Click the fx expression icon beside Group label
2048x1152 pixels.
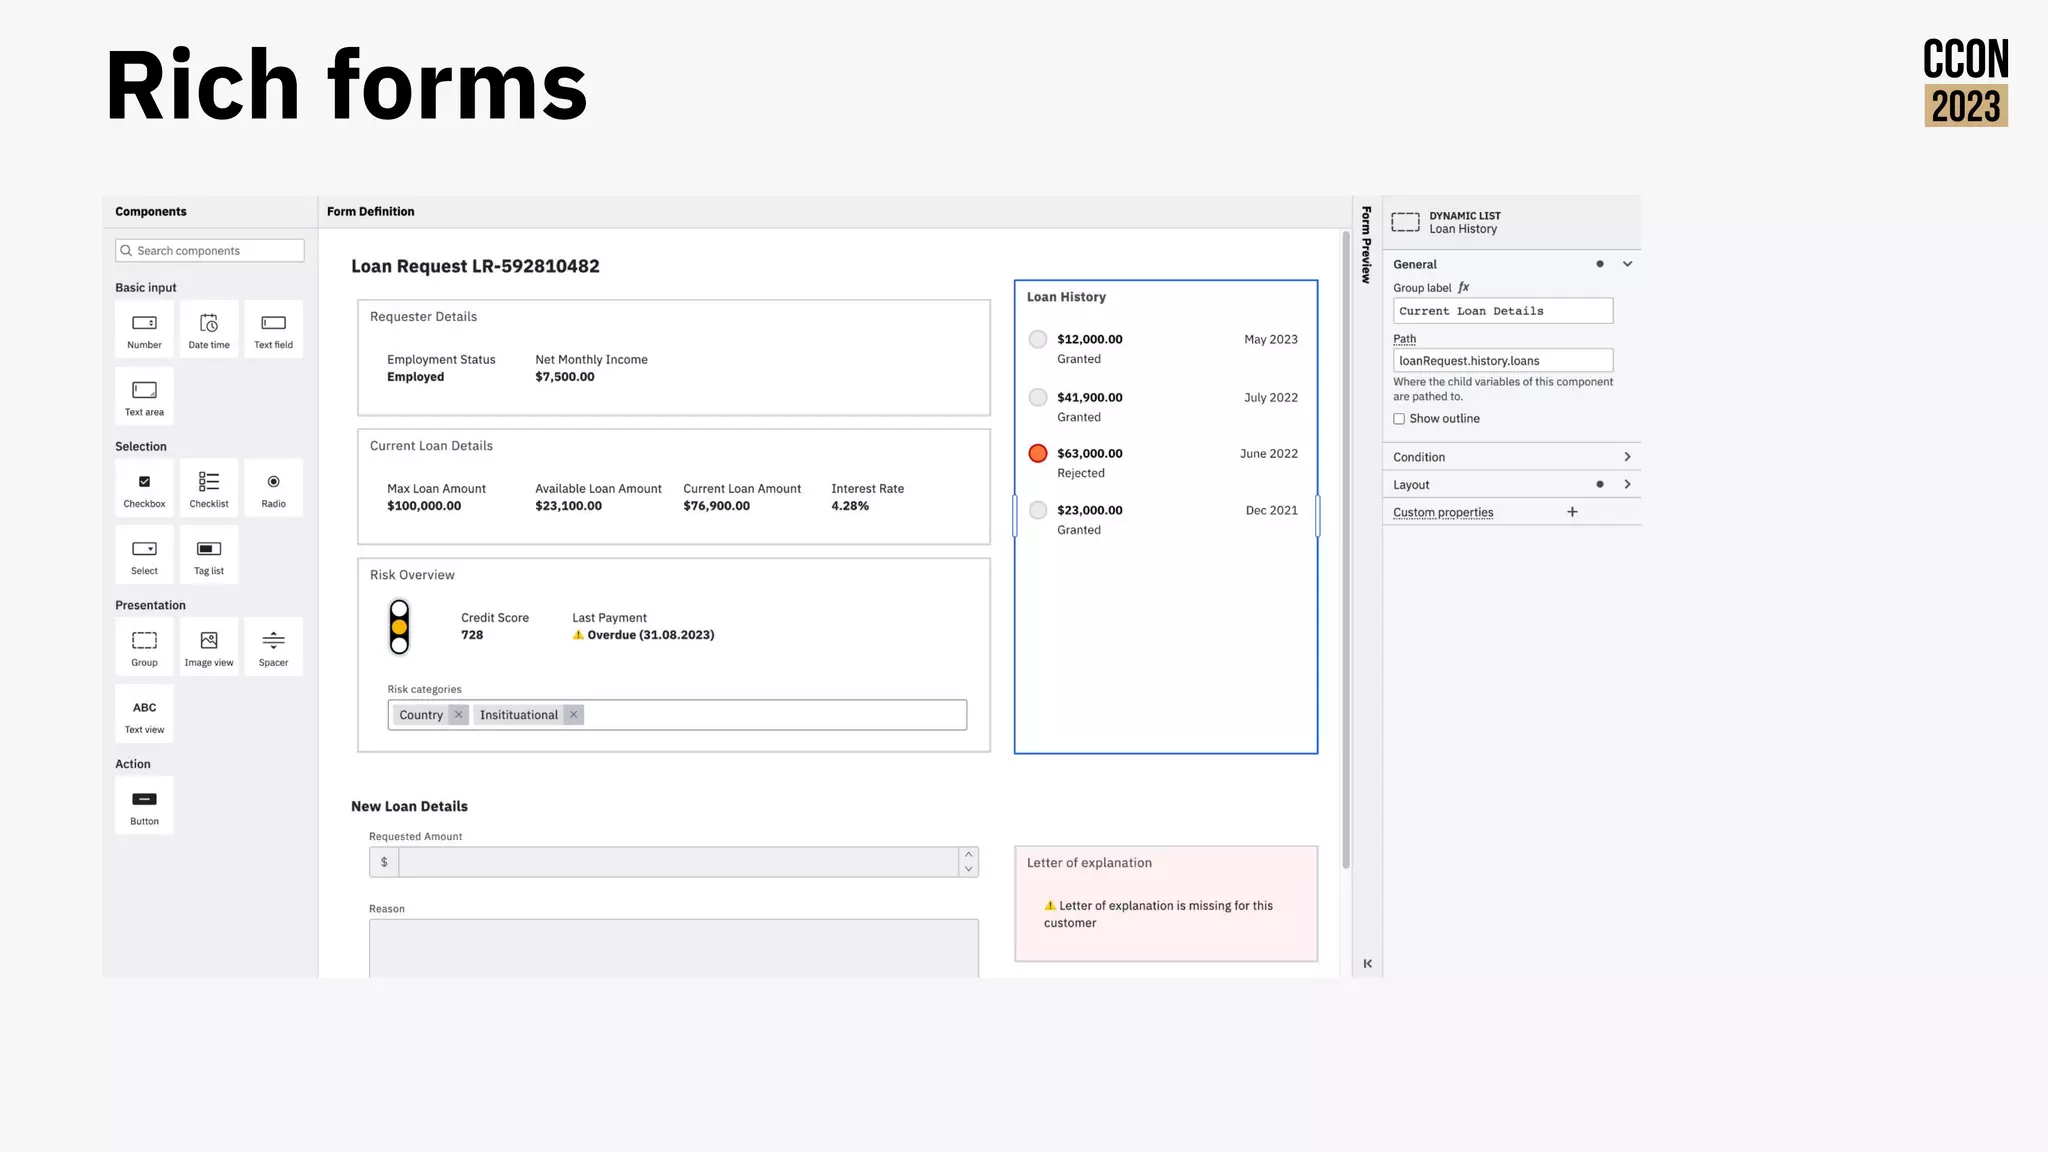pyautogui.click(x=1464, y=287)
